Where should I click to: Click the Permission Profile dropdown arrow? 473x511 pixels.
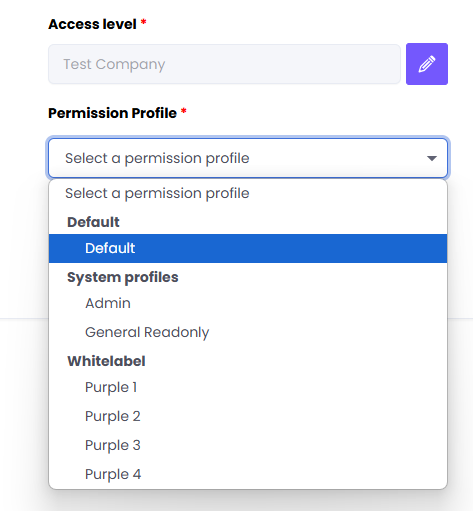(432, 158)
